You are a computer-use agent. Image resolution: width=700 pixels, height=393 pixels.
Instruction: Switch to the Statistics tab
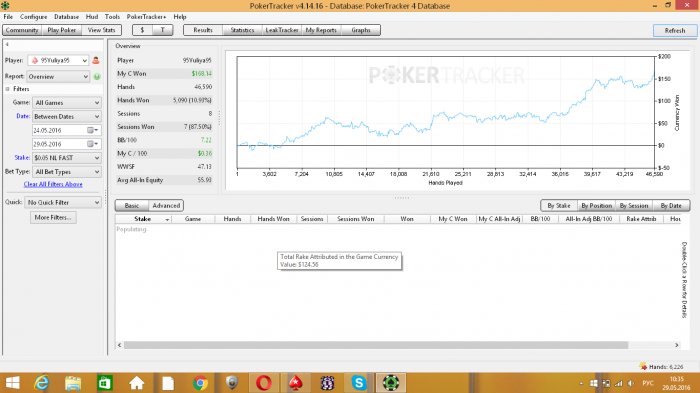click(242, 30)
